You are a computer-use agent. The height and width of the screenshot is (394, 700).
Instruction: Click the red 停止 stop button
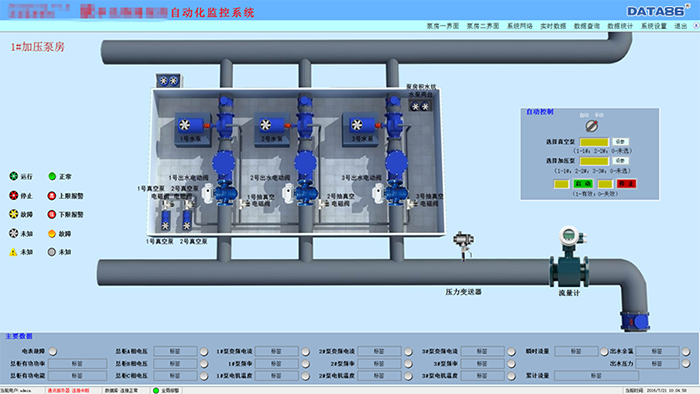(626, 184)
